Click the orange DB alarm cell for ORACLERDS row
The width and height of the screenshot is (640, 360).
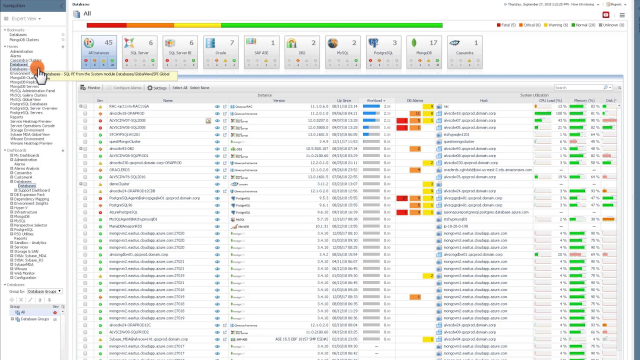[x=415, y=170]
